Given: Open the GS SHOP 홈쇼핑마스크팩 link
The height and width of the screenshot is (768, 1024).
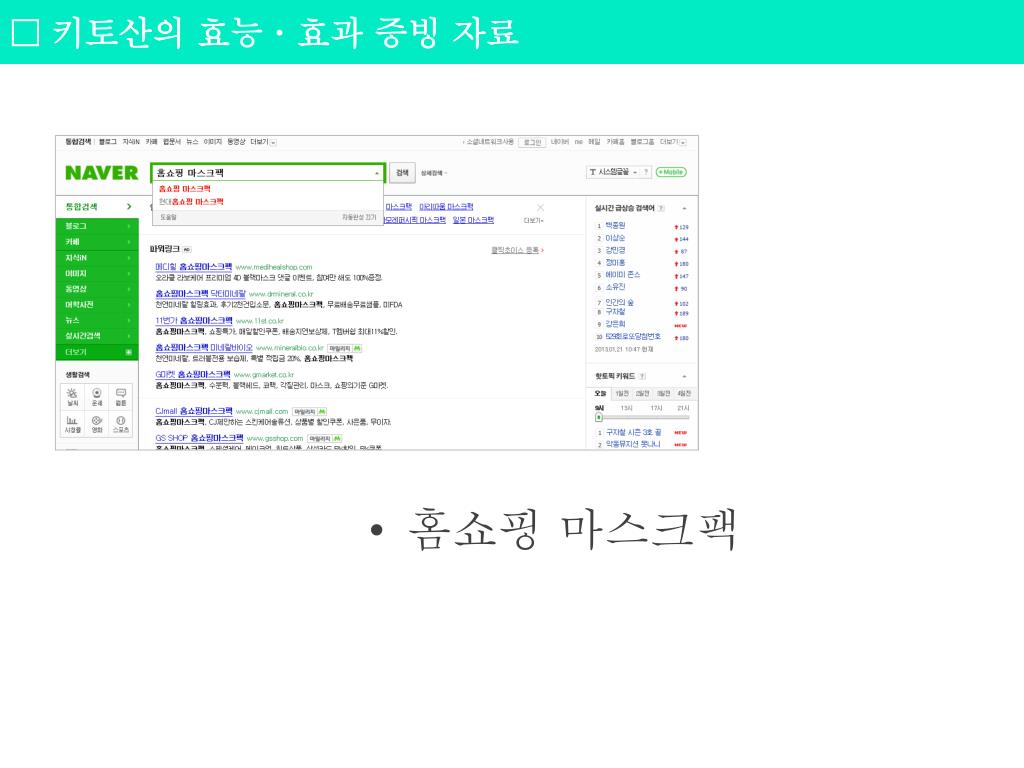Looking at the screenshot, I should 199,438.
